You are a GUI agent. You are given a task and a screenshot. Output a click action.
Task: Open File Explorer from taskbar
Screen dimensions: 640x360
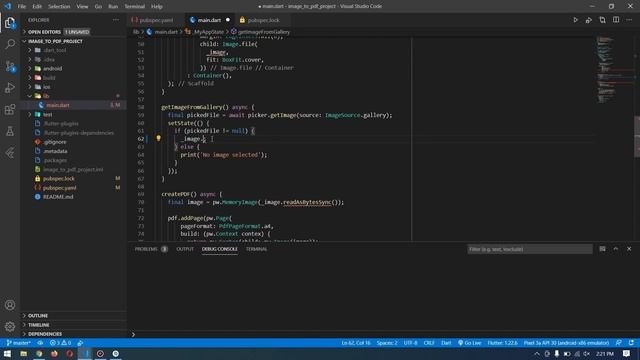(24, 353)
